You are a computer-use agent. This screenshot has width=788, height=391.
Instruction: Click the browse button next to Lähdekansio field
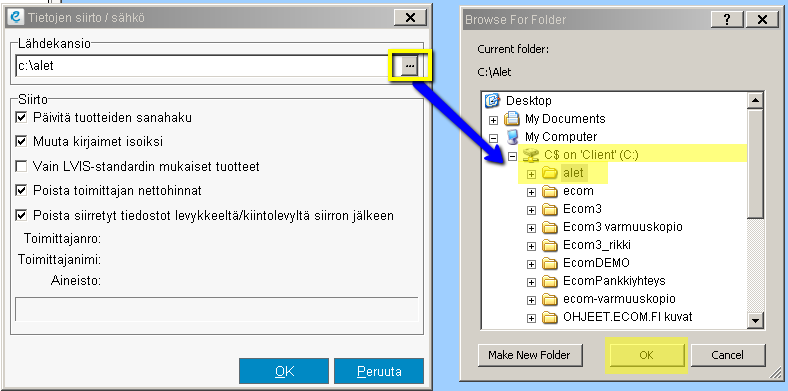coord(410,66)
